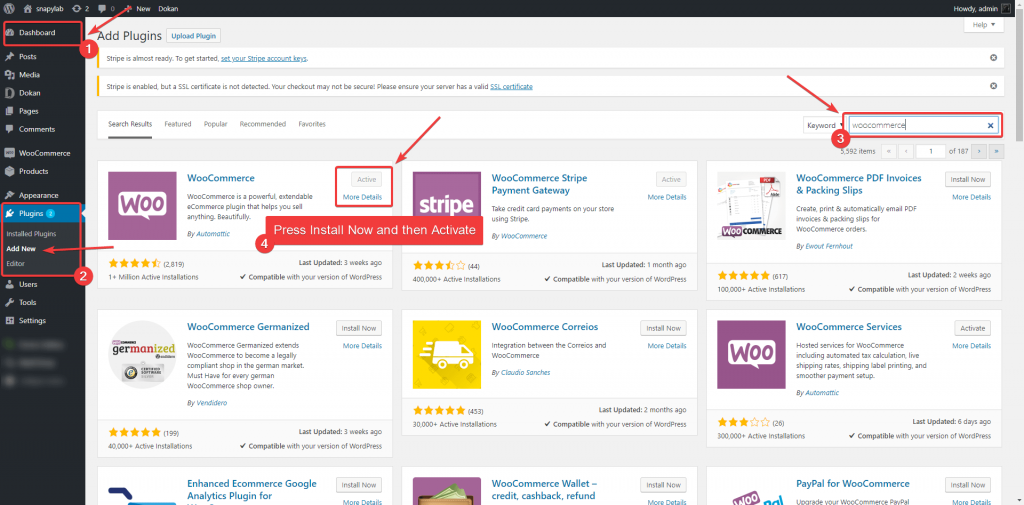Viewport: 1024px width, 505px height.
Task: Jump to the last results page
Action: point(996,151)
